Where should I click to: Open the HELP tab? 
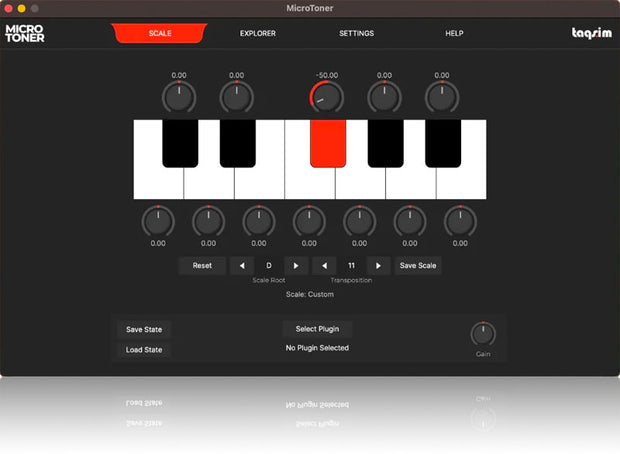[x=454, y=33]
